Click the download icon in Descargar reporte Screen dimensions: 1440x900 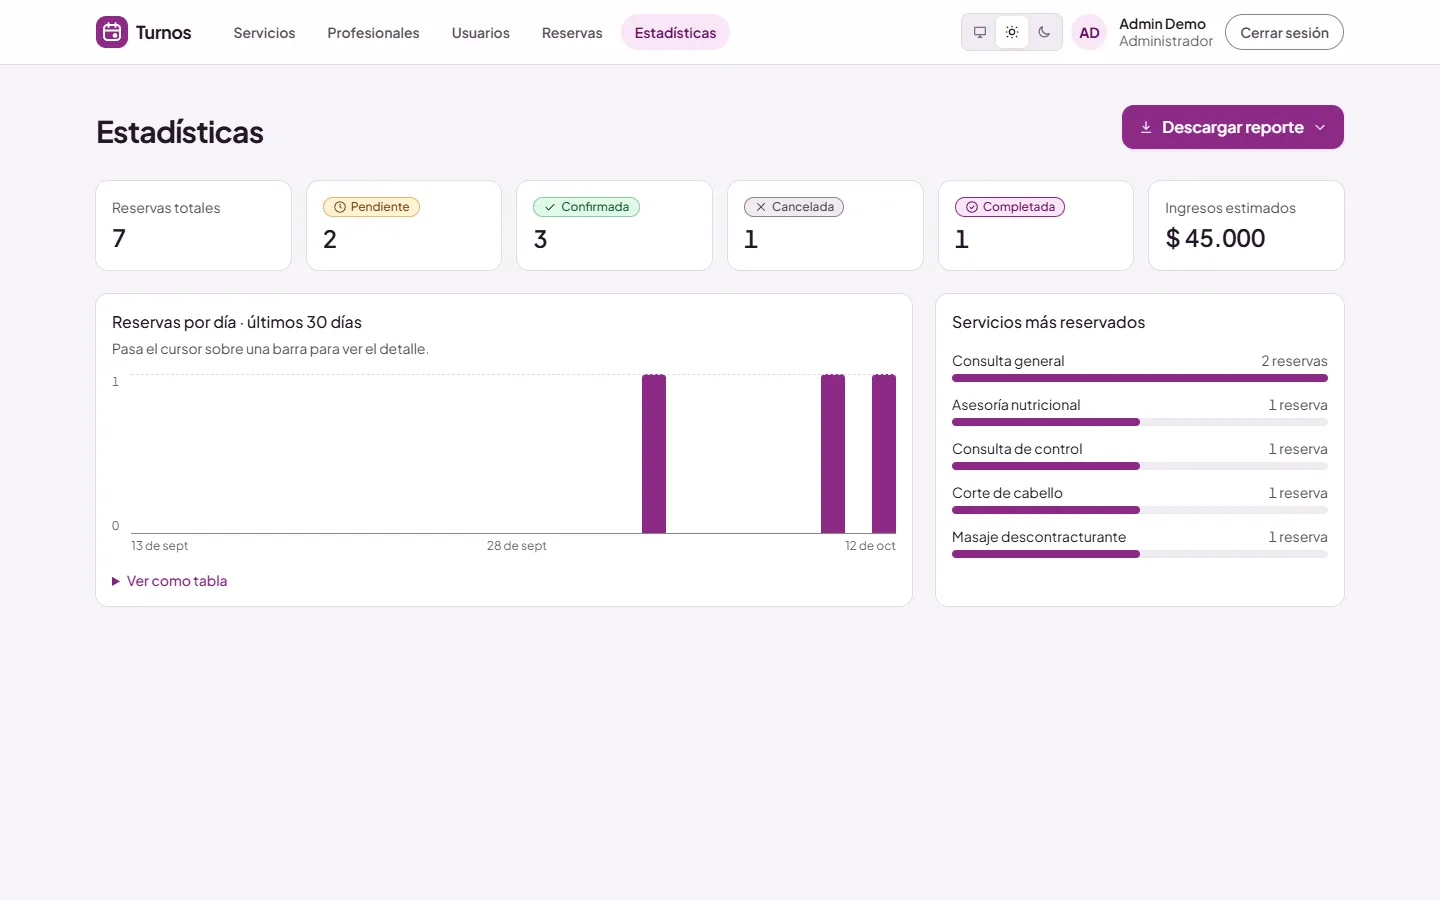point(1146,127)
